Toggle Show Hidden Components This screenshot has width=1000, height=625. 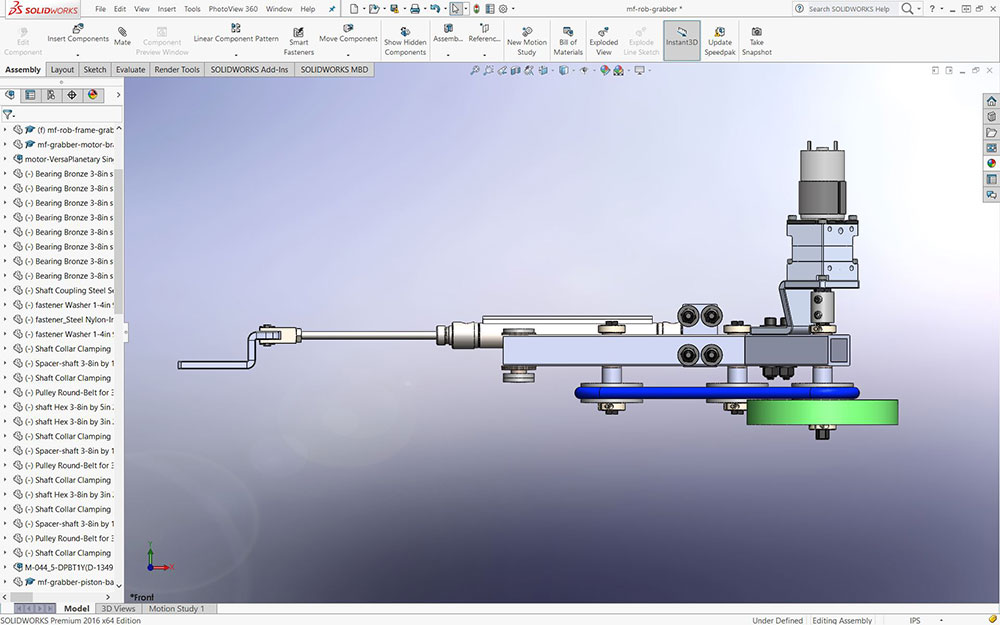pyautogui.click(x=405, y=32)
